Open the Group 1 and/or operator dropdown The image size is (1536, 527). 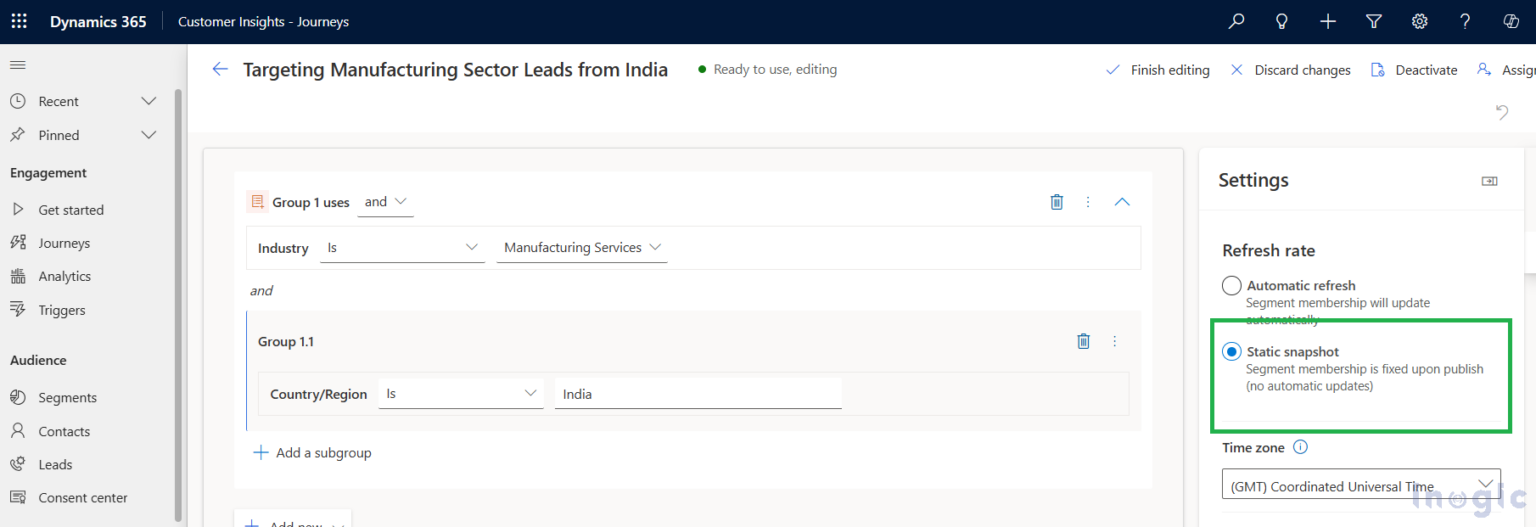pyautogui.click(x=386, y=202)
